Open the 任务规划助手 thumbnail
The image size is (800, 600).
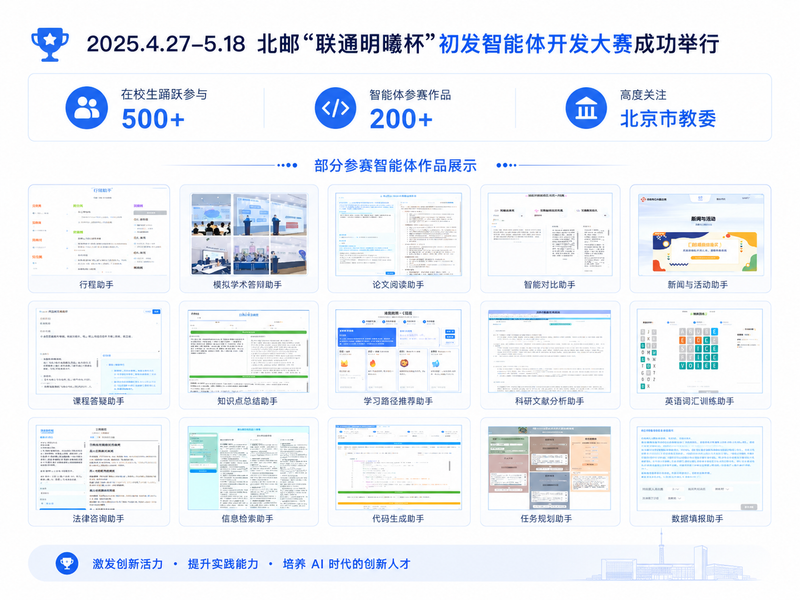(550, 467)
